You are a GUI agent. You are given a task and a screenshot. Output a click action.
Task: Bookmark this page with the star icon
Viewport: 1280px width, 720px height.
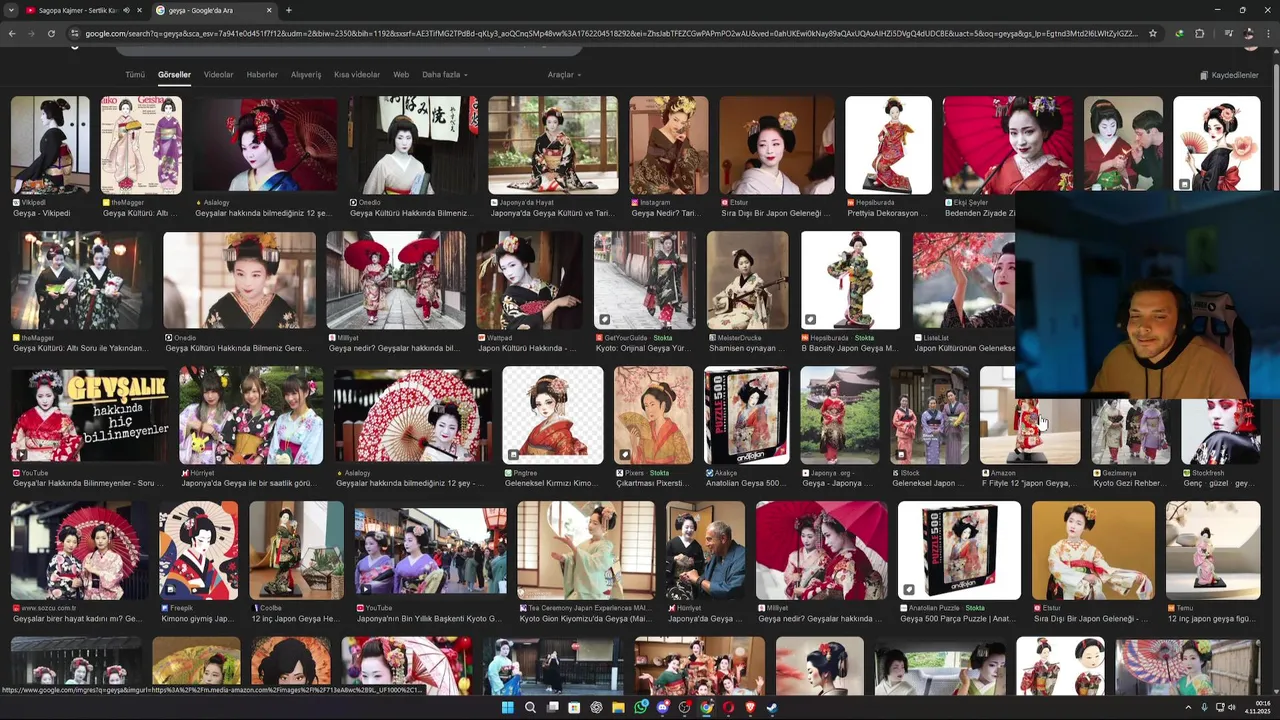click(1153, 33)
